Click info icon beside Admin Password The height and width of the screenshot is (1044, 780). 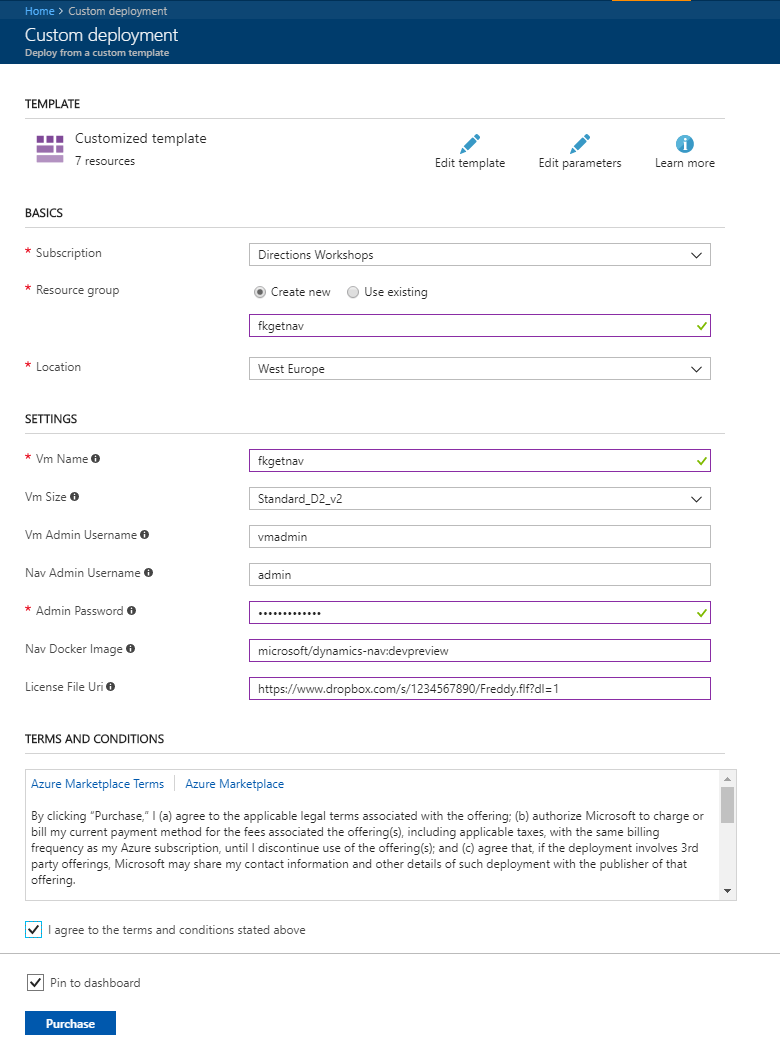pyautogui.click(x=132, y=611)
